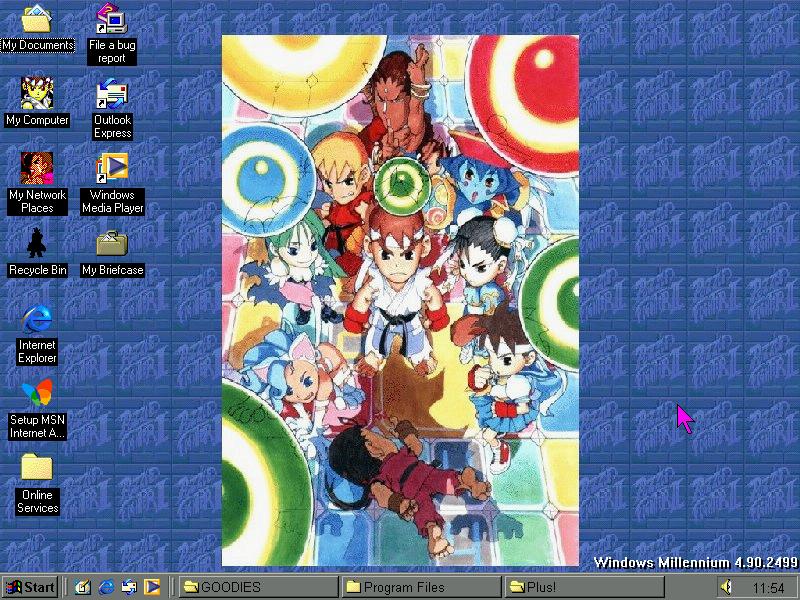Click the Setup MSN Internet Access icon
This screenshot has width=800, height=600.
[x=37, y=394]
